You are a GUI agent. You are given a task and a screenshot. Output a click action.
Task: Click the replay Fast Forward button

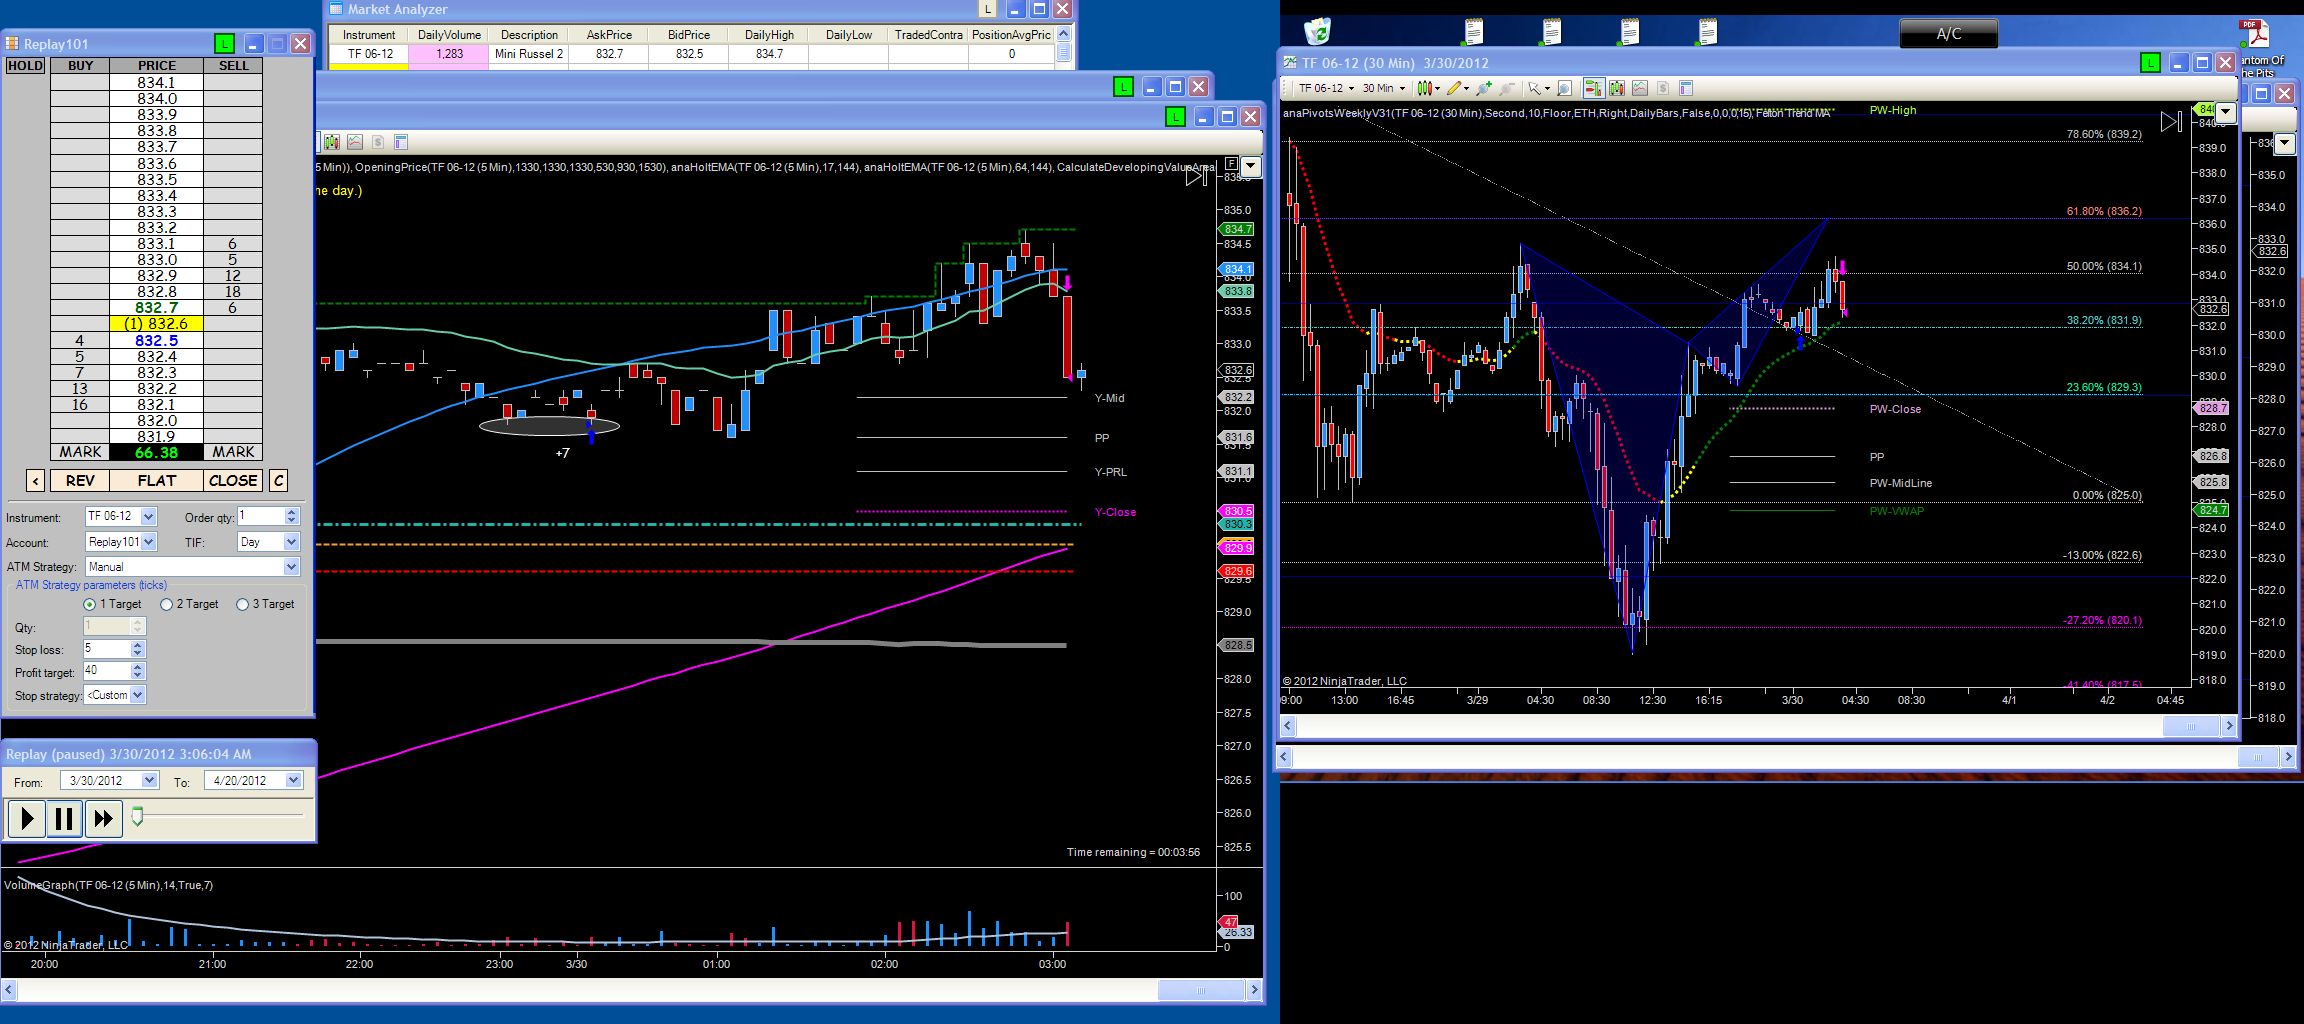[103, 819]
